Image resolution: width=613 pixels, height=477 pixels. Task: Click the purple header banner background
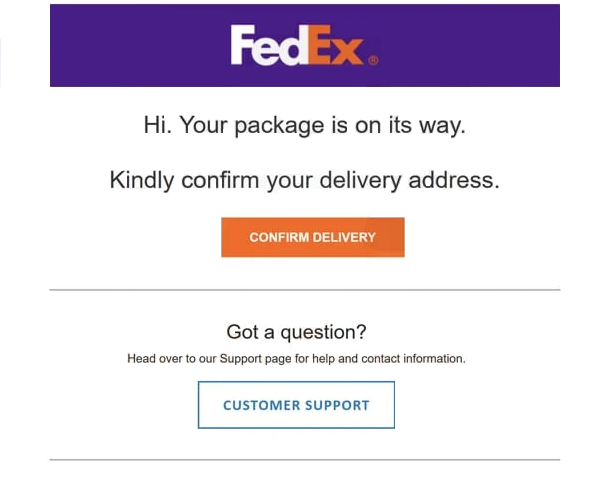(x=117, y=45)
